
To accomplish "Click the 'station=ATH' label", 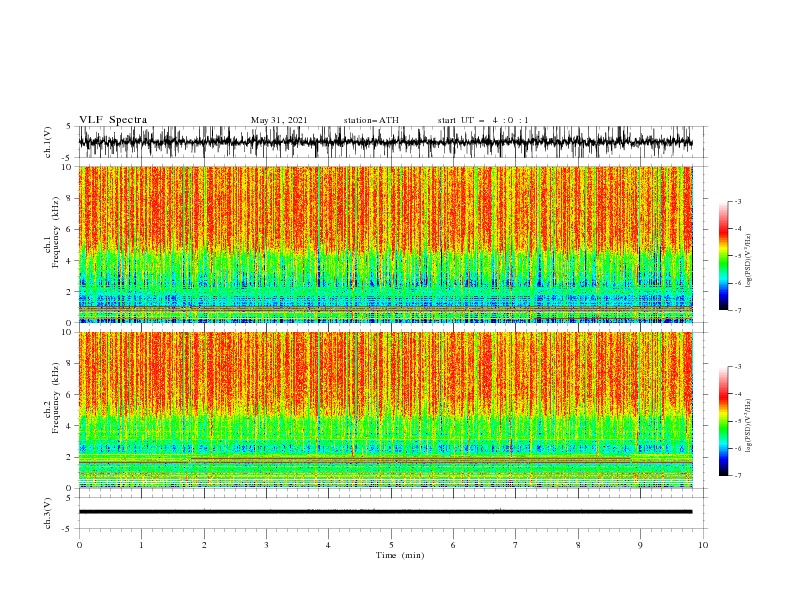I will point(371,120).
